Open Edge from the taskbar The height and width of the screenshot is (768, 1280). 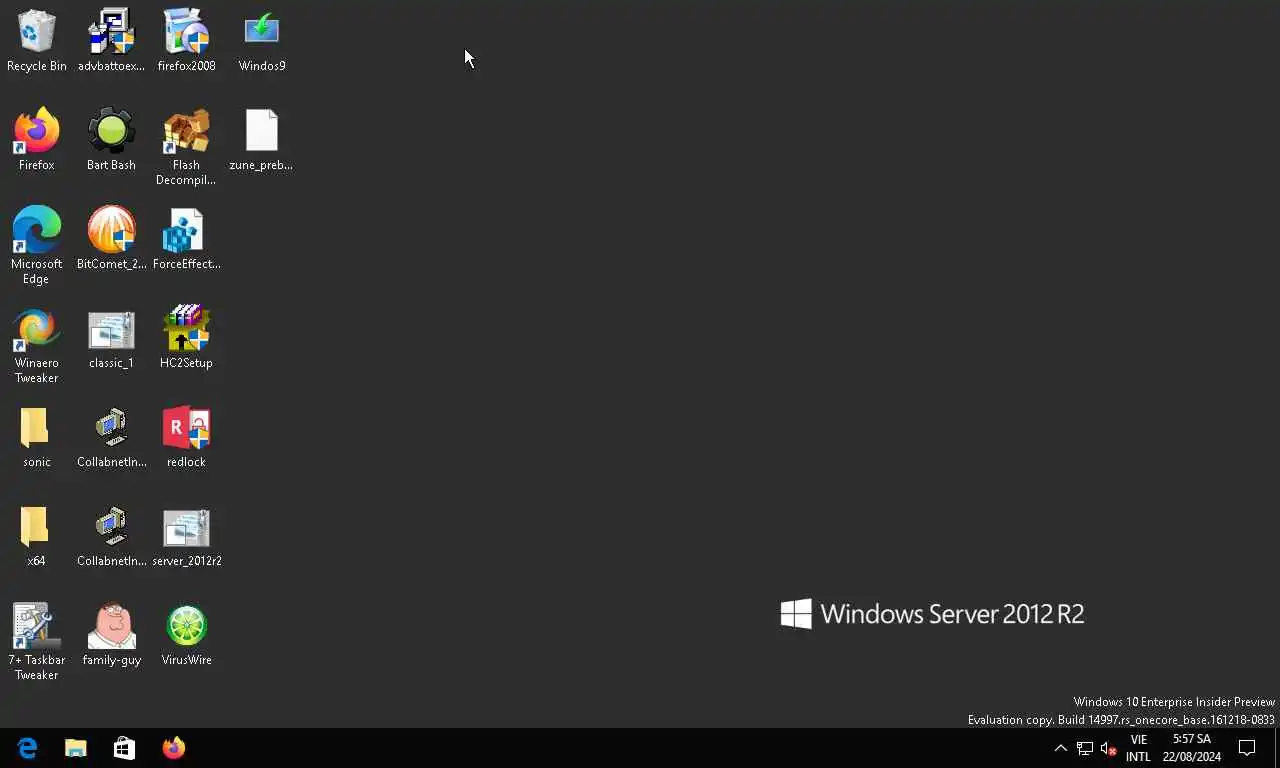27,748
